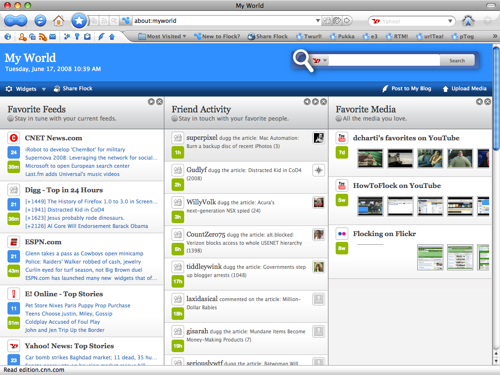Click the page vertical scrollbar thumb
The image size is (500, 375).
point(496,98)
